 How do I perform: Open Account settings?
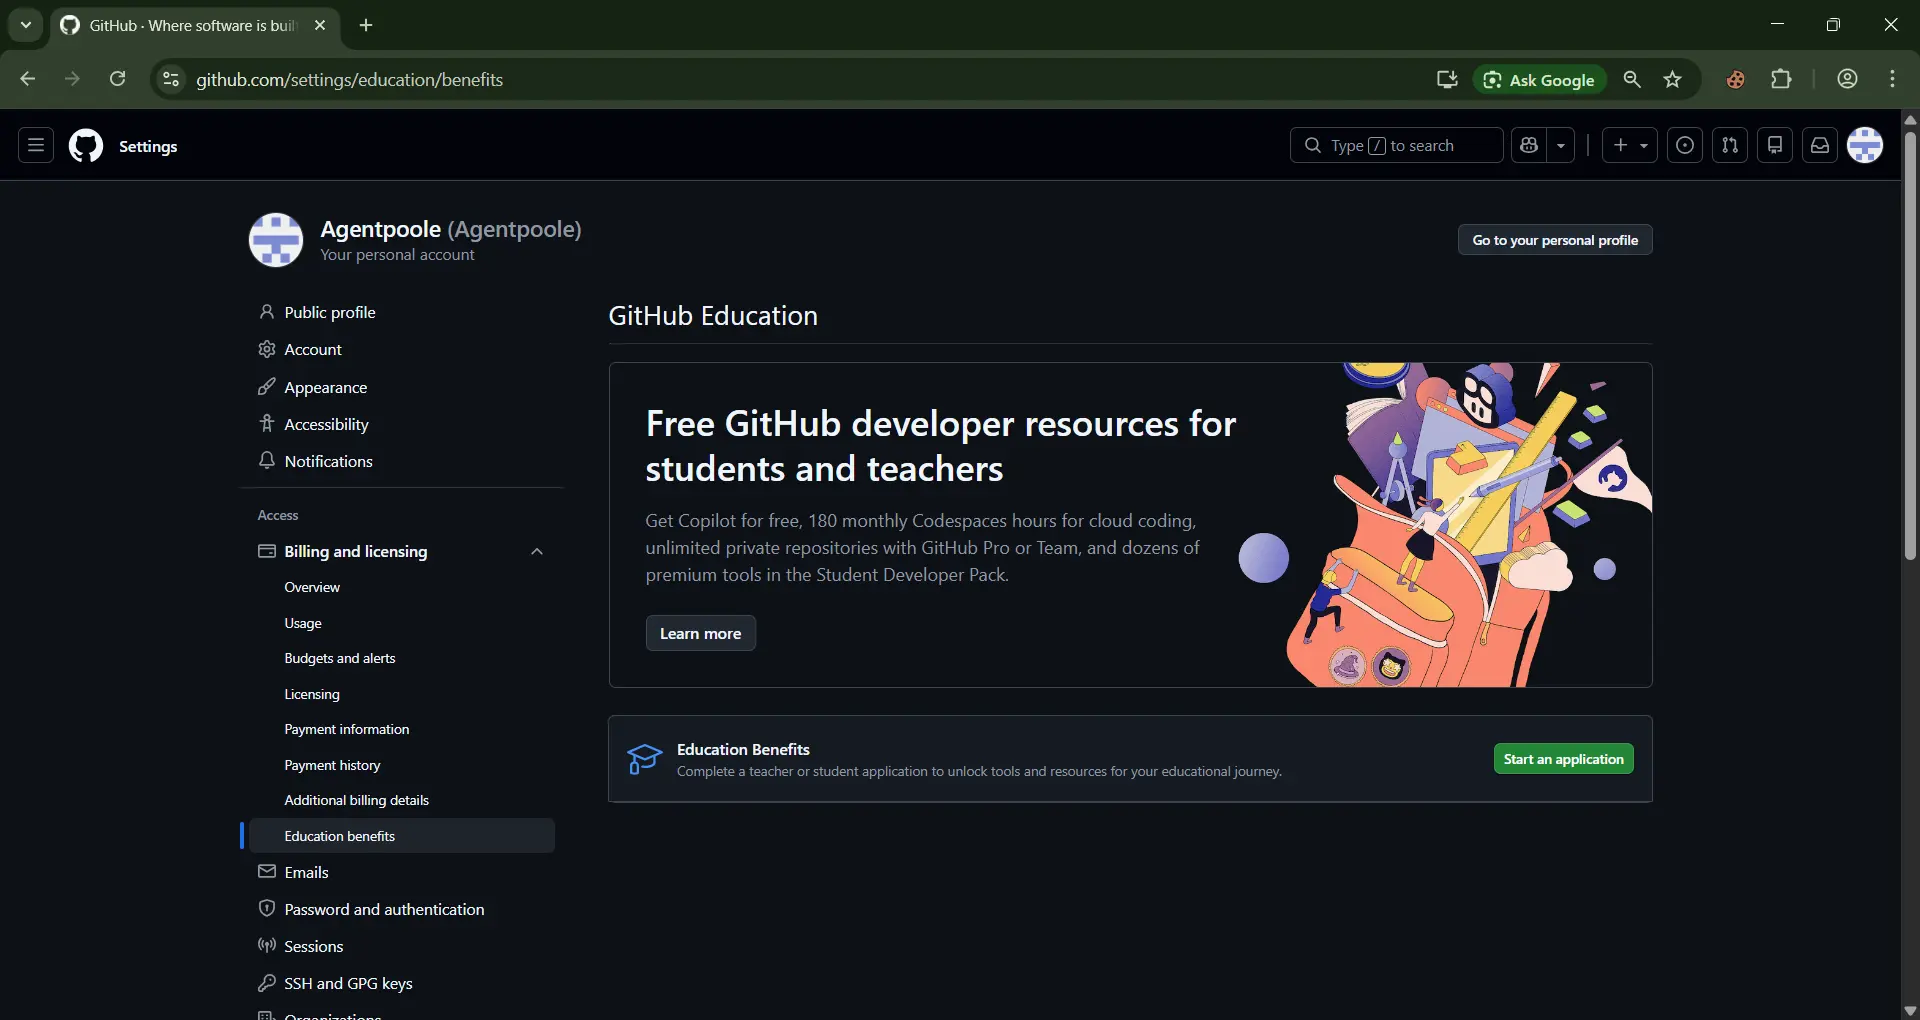pyautogui.click(x=401, y=349)
